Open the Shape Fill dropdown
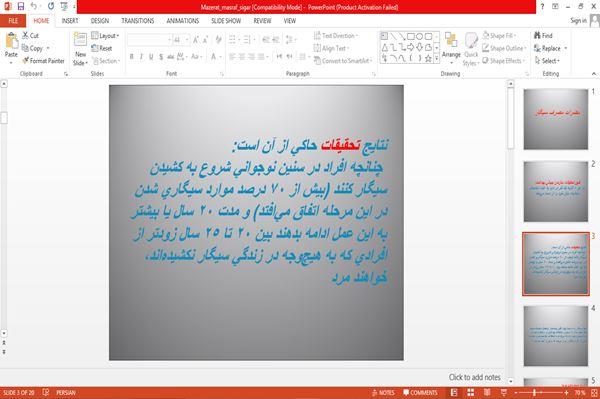Screen dimensions: 600x399 tap(499, 35)
